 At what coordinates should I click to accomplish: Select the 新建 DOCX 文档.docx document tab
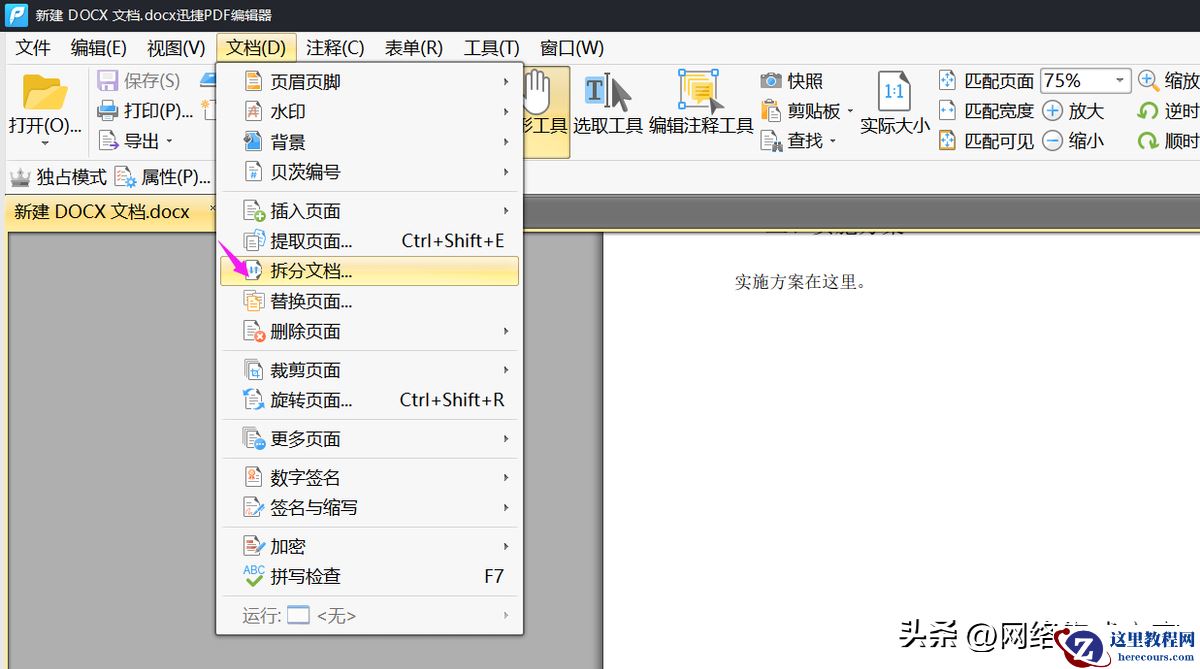[x=103, y=211]
